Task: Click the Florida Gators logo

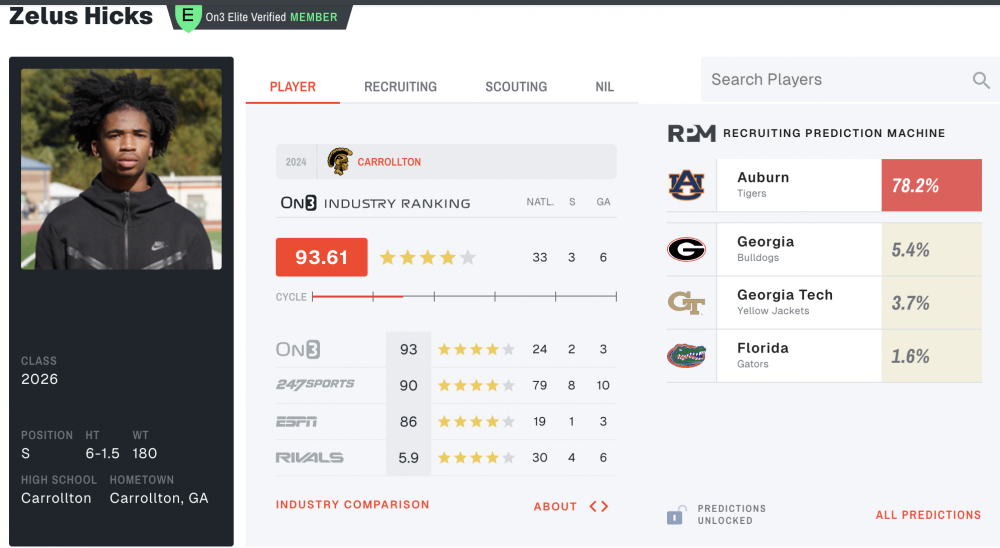Action: pyautogui.click(x=687, y=355)
